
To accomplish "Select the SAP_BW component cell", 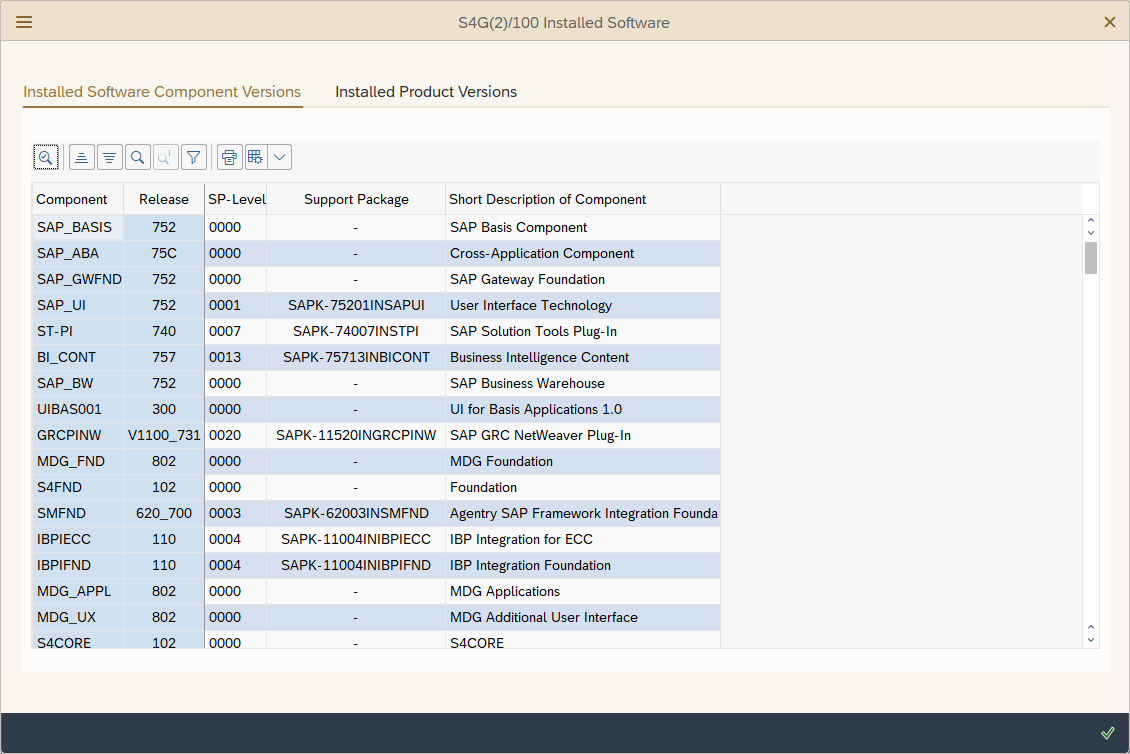I will click(78, 383).
